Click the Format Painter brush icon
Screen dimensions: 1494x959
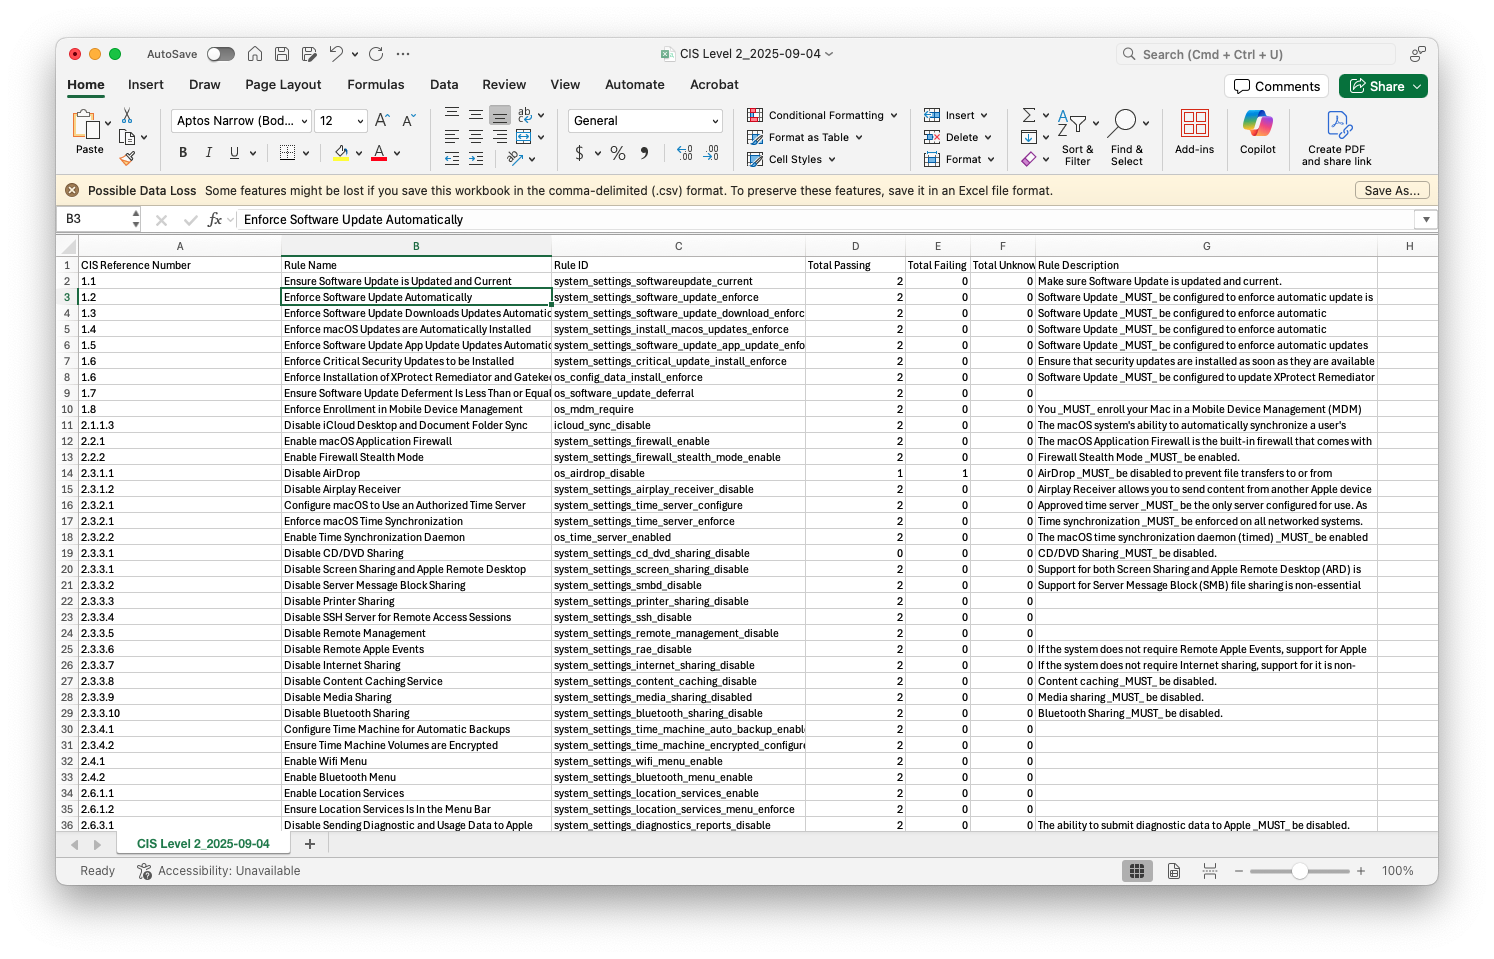pyautogui.click(x=127, y=158)
